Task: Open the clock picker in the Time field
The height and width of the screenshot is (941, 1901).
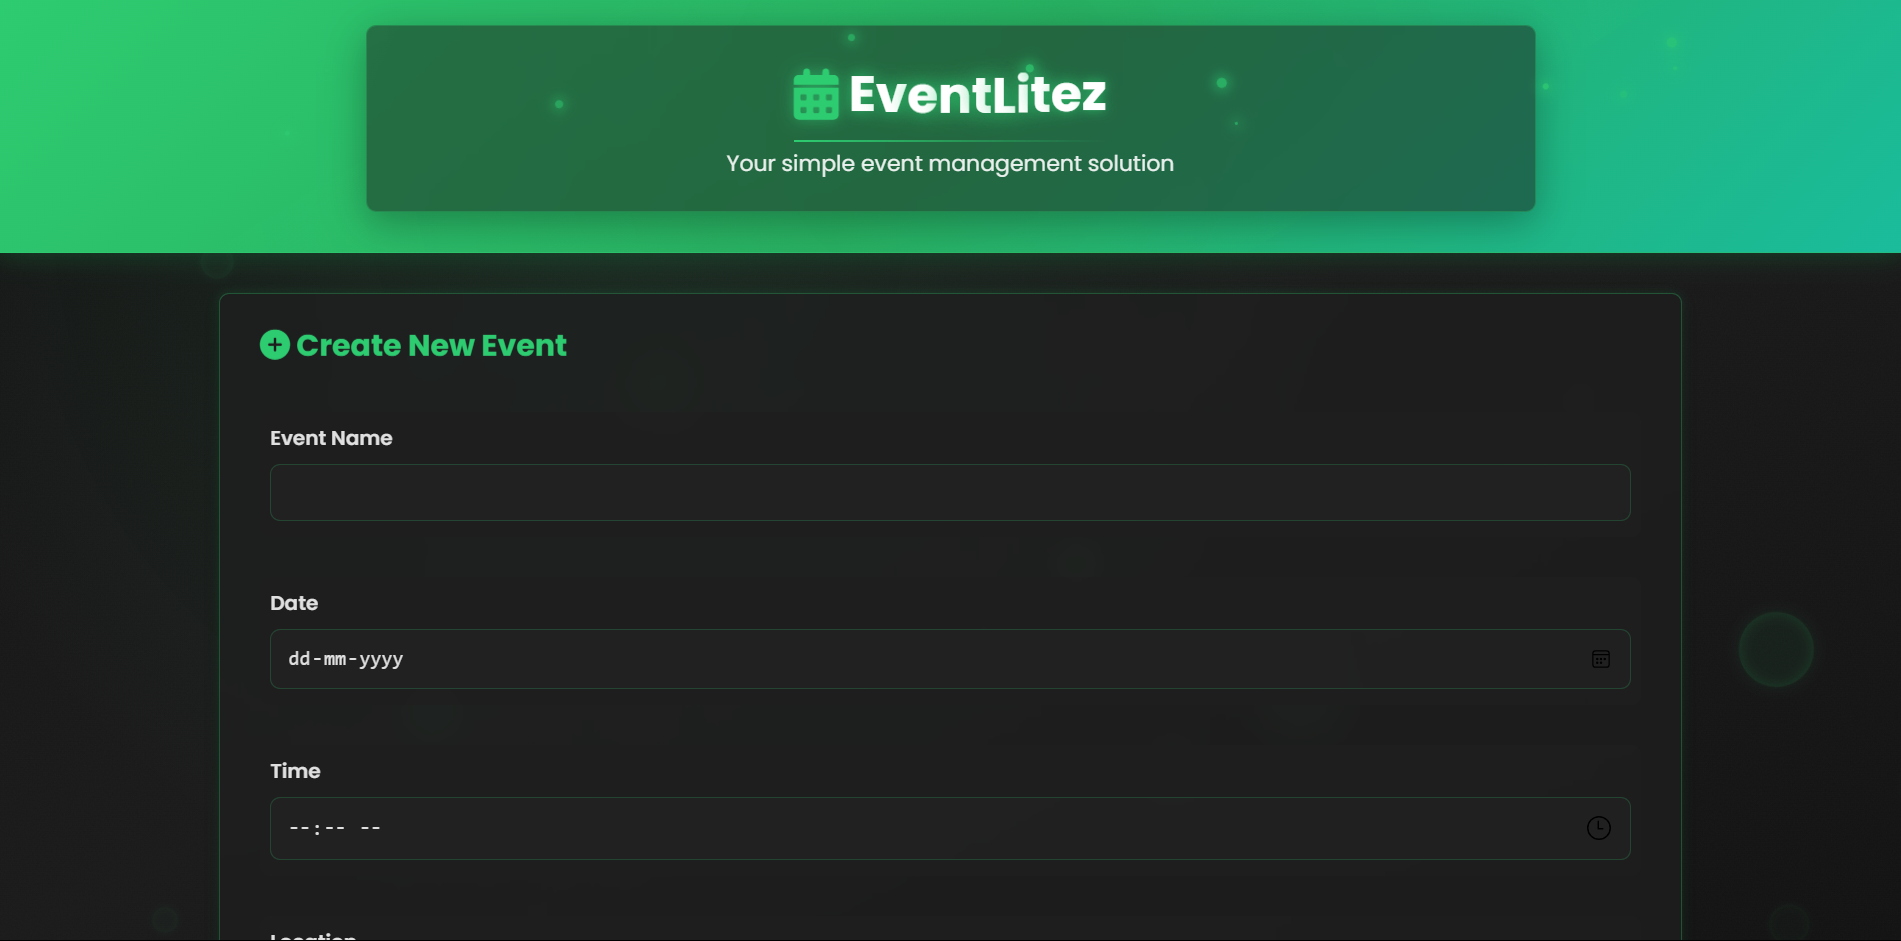Action: (x=1598, y=828)
